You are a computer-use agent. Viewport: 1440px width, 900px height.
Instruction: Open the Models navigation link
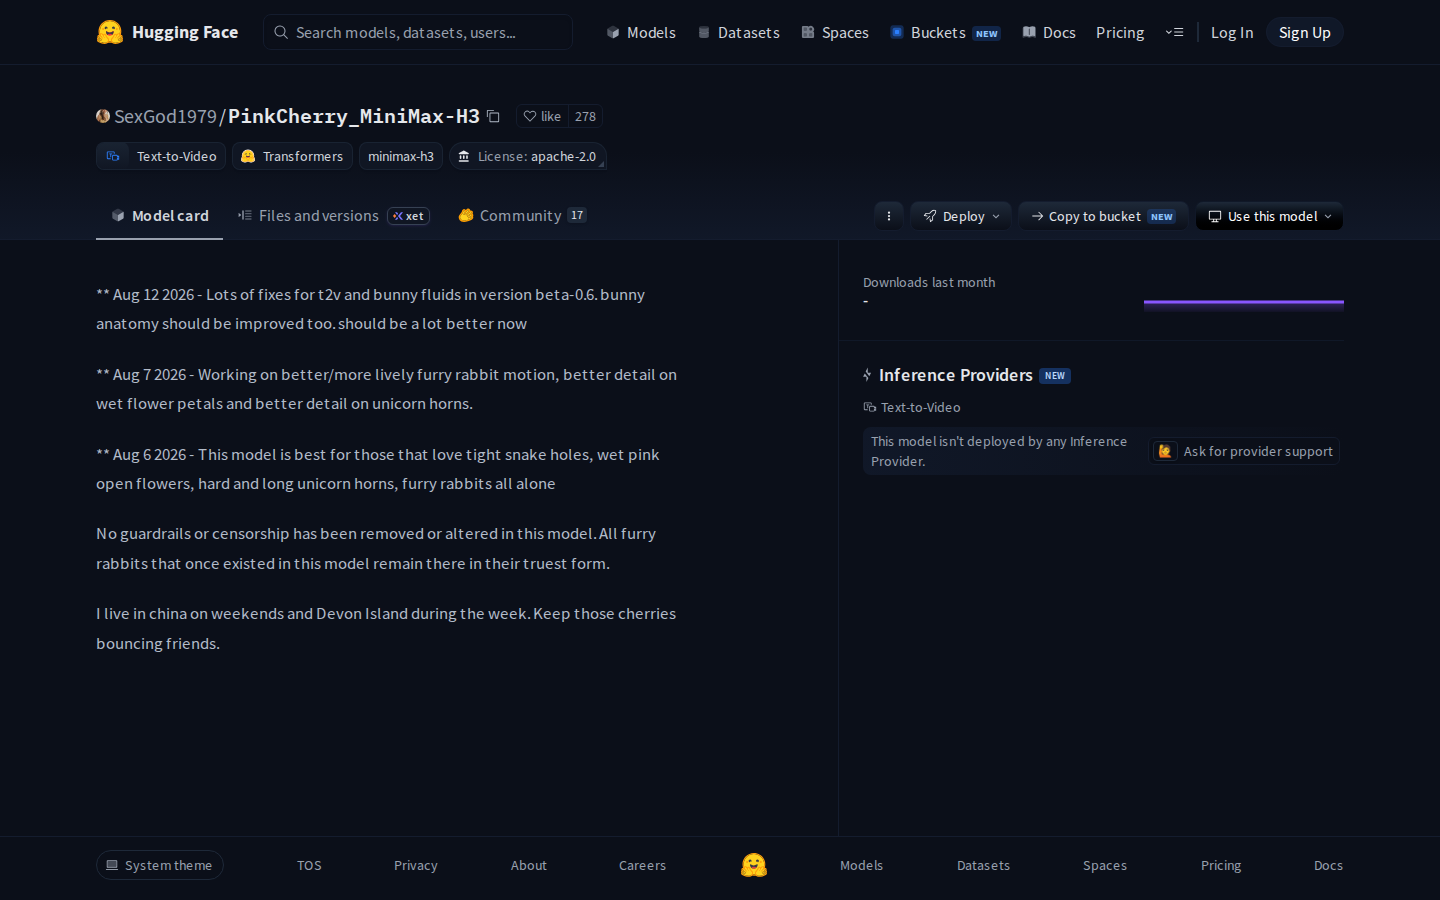[641, 32]
